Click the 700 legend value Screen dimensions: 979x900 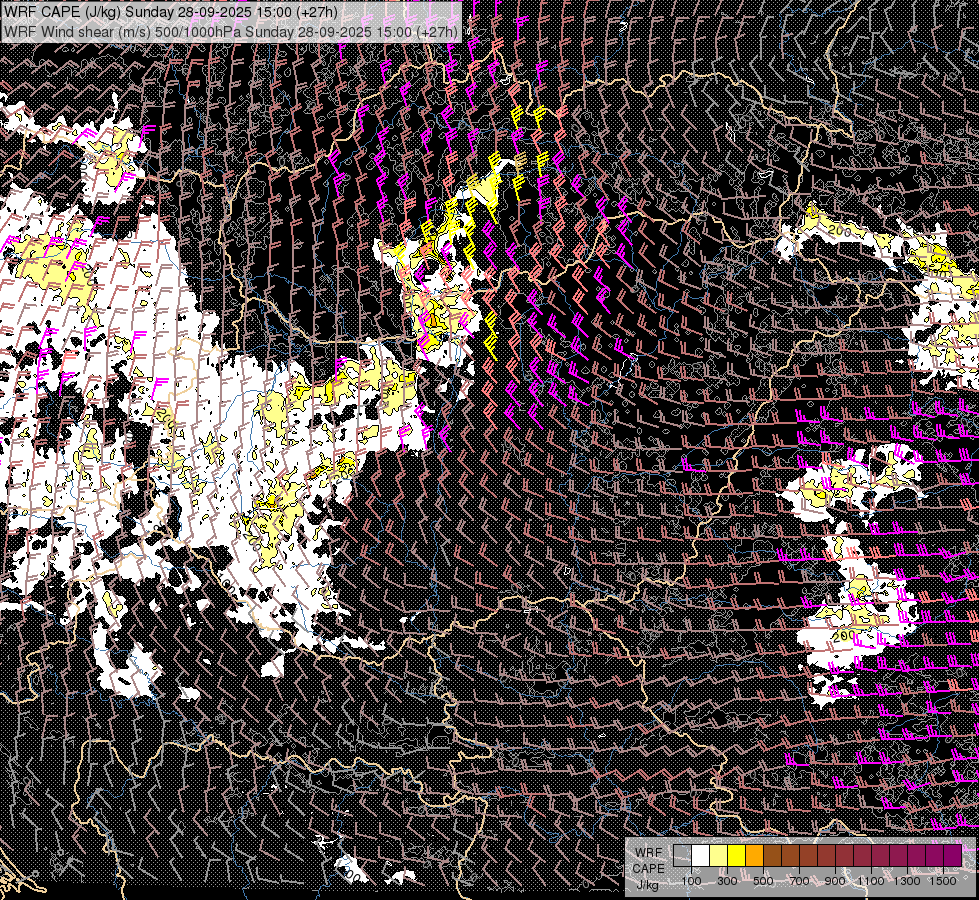pyautogui.click(x=799, y=881)
